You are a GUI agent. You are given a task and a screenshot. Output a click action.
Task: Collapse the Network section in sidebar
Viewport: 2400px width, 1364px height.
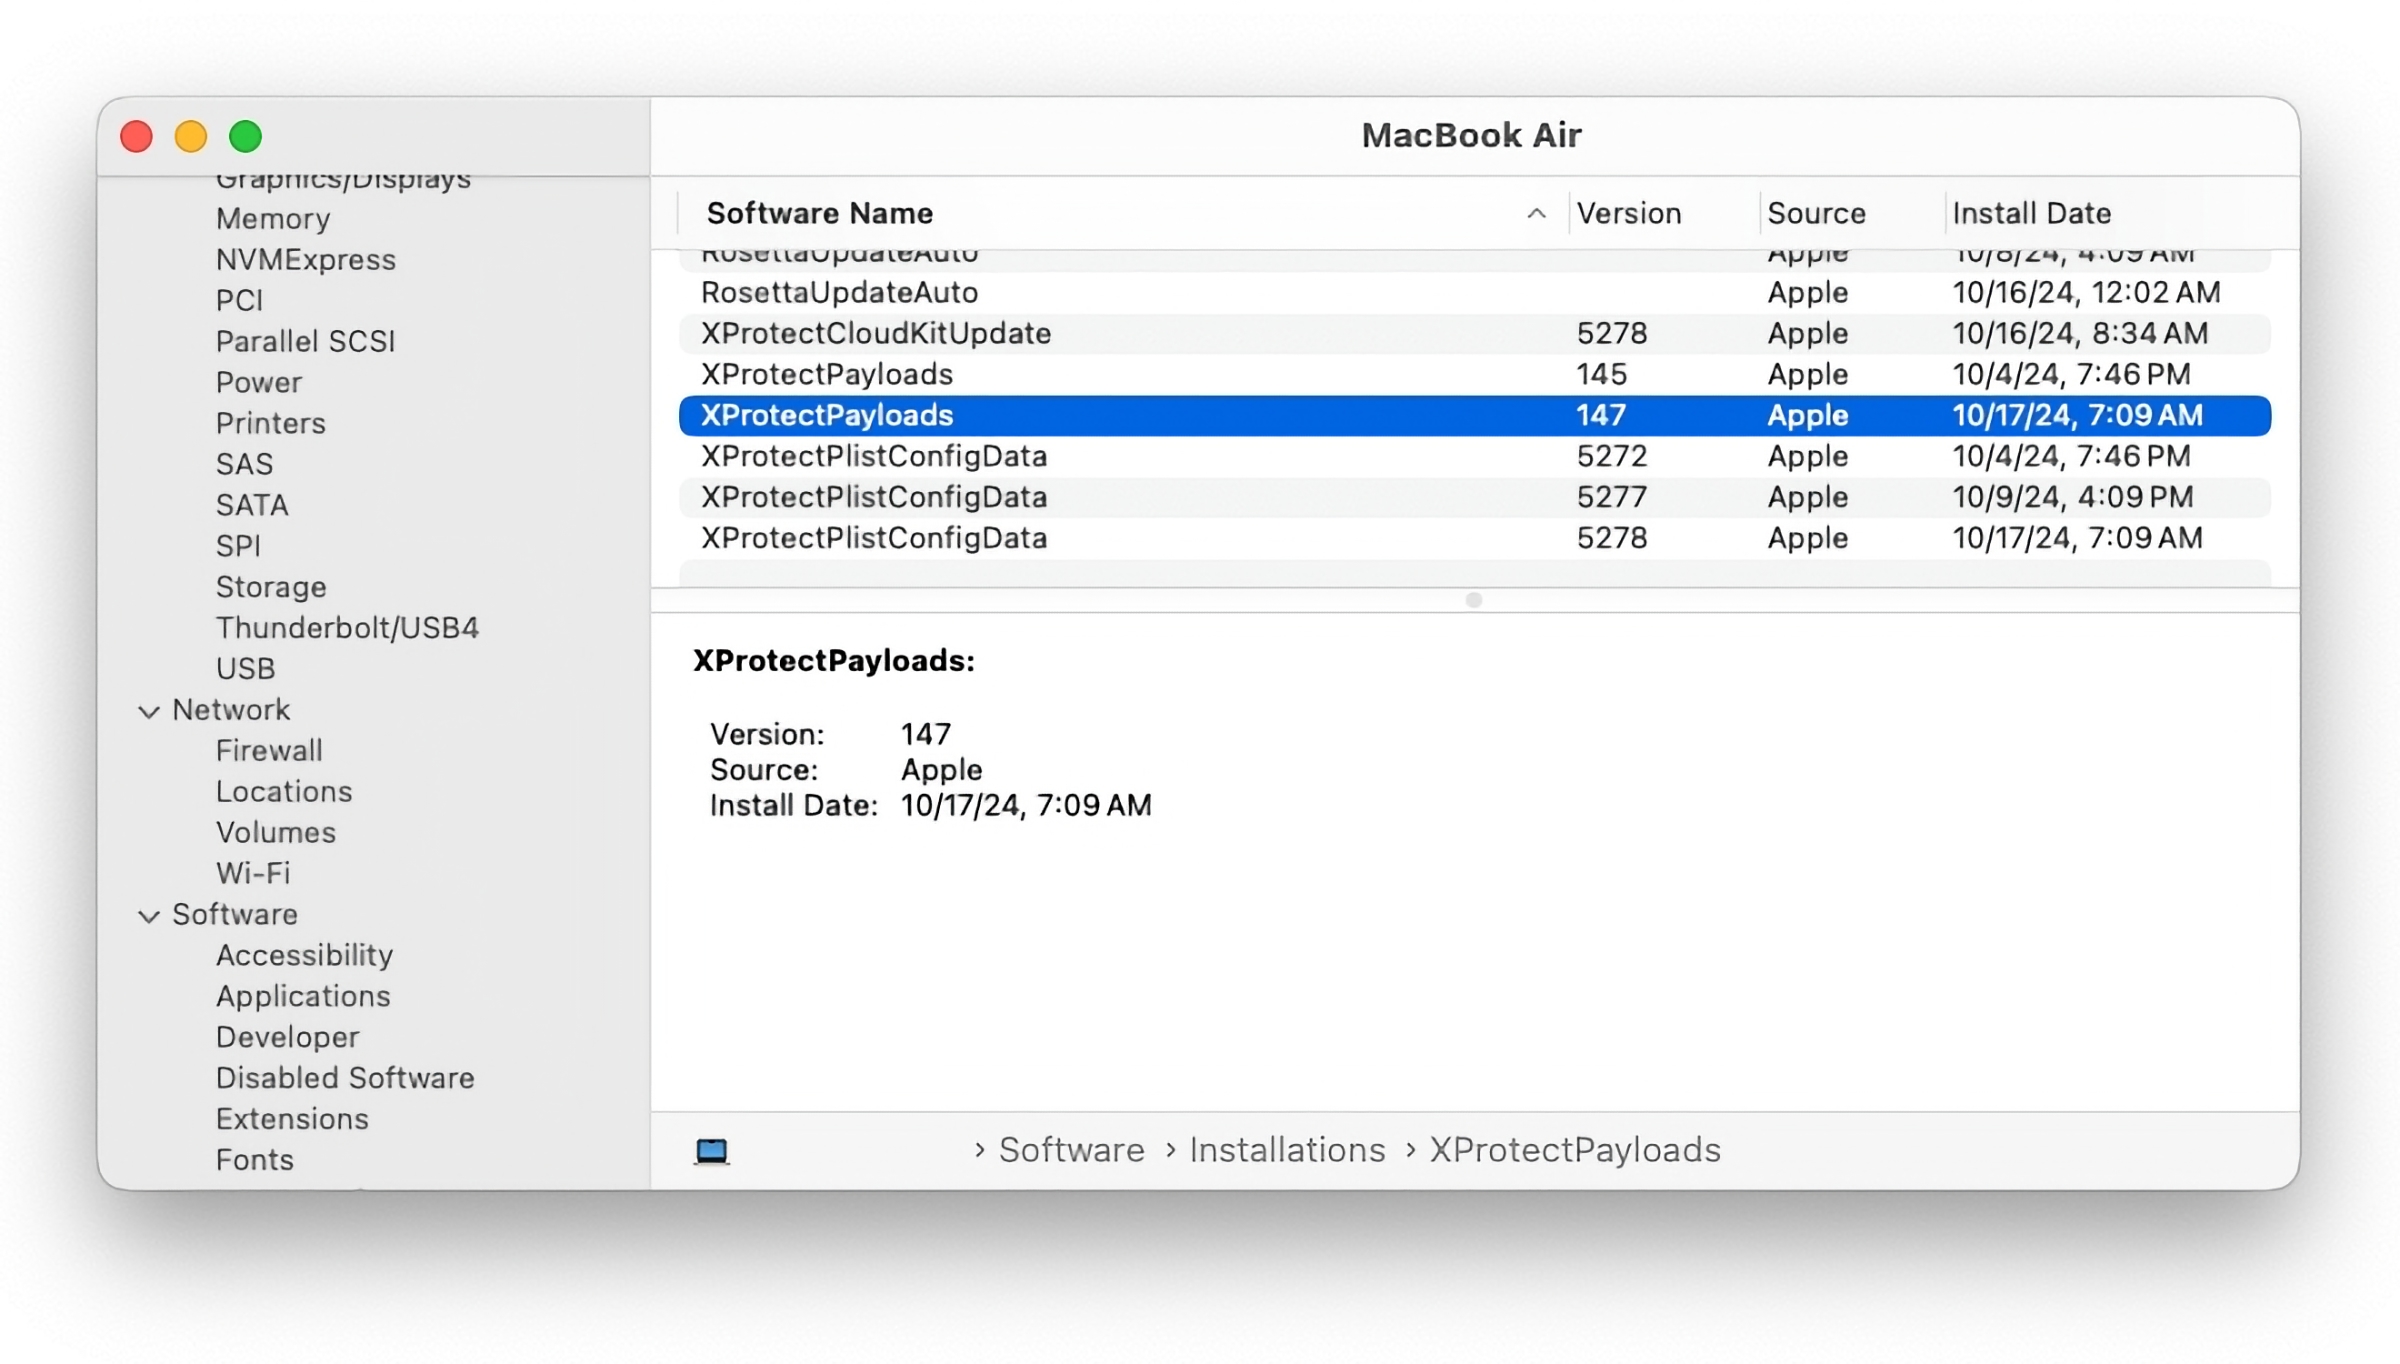148,710
